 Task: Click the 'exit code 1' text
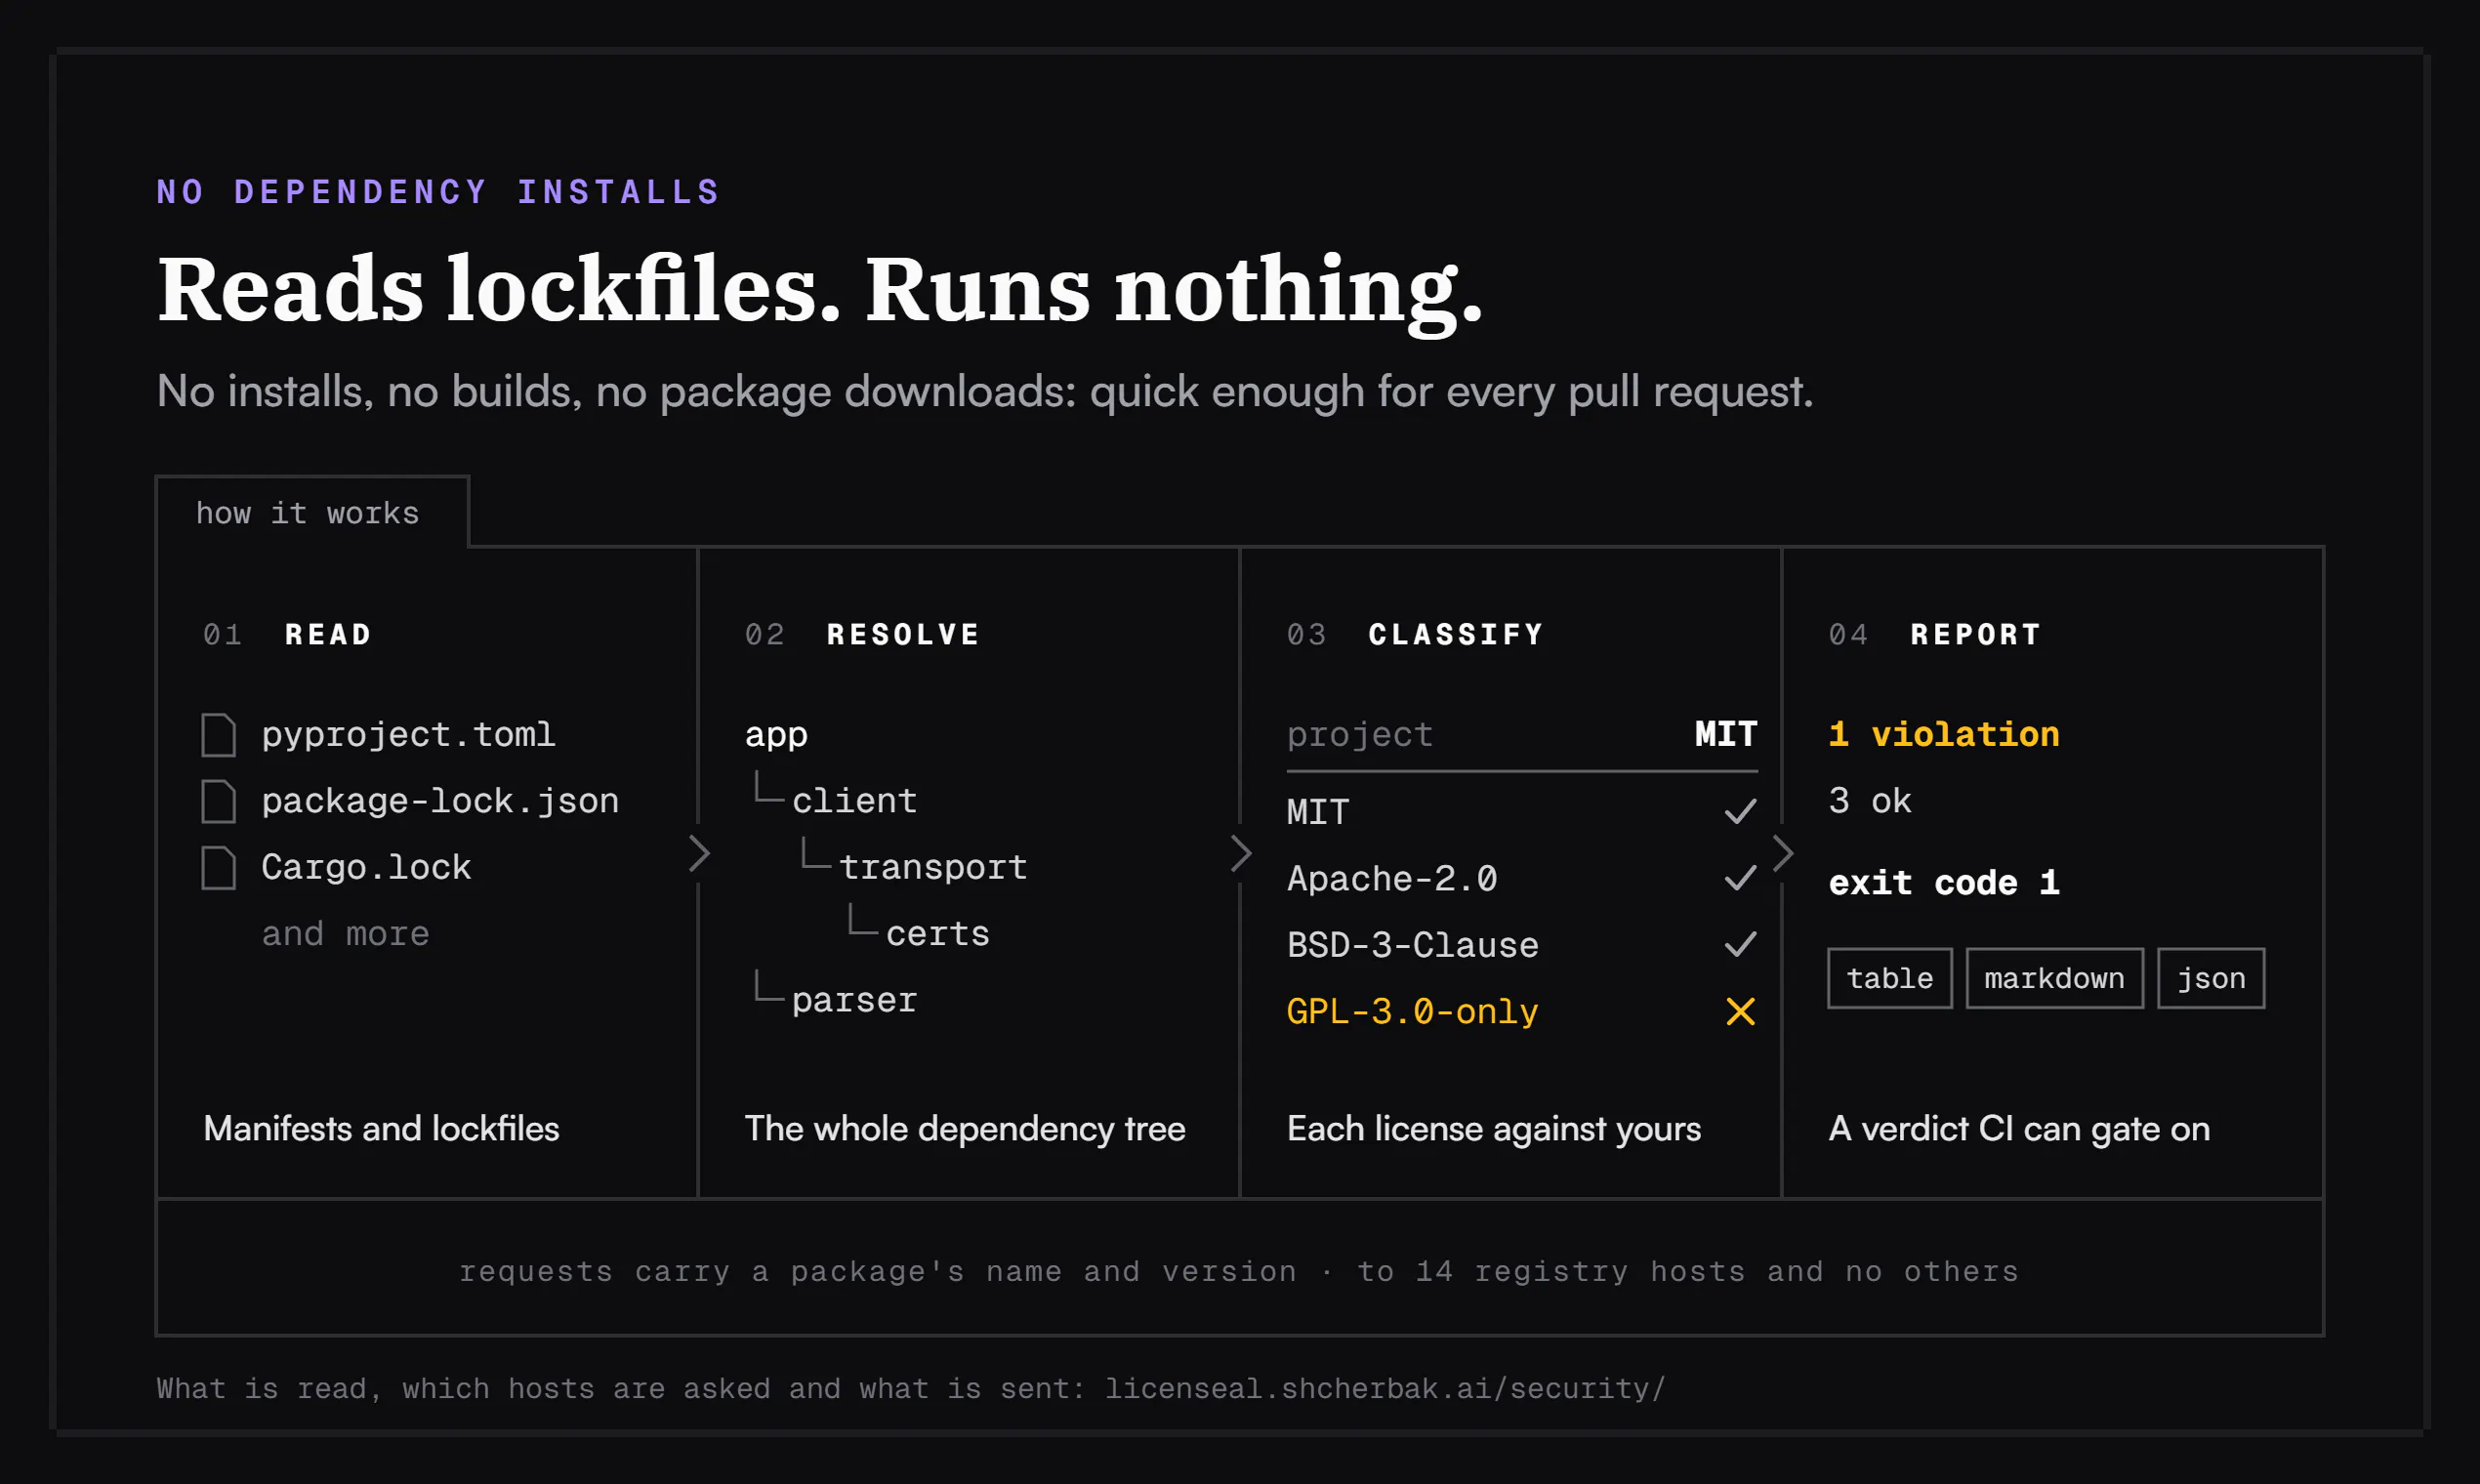click(1944, 882)
